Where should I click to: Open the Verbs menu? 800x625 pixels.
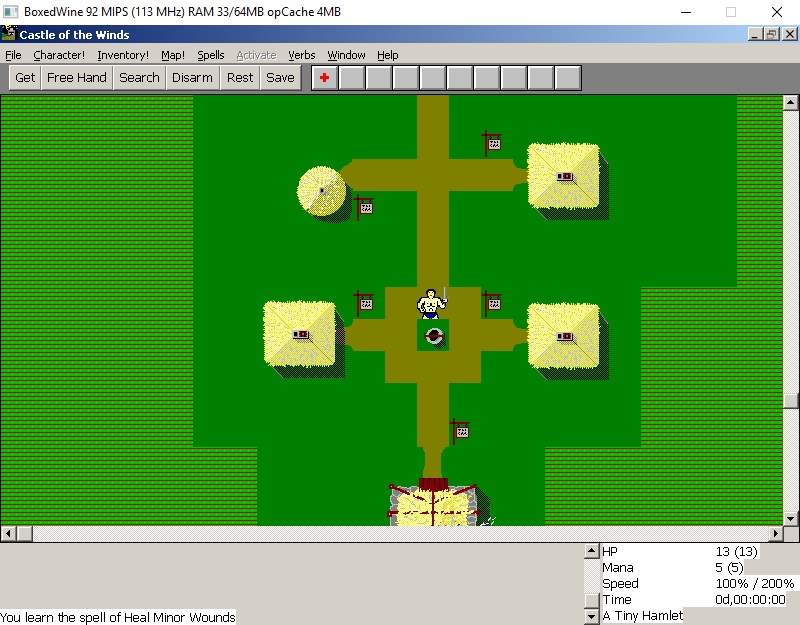[x=302, y=55]
